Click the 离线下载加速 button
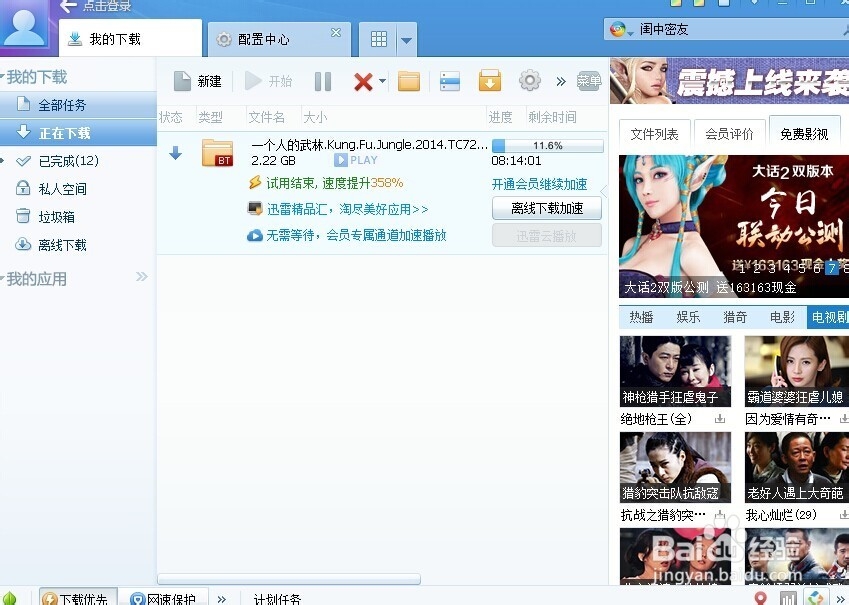849x605 pixels. click(x=547, y=209)
